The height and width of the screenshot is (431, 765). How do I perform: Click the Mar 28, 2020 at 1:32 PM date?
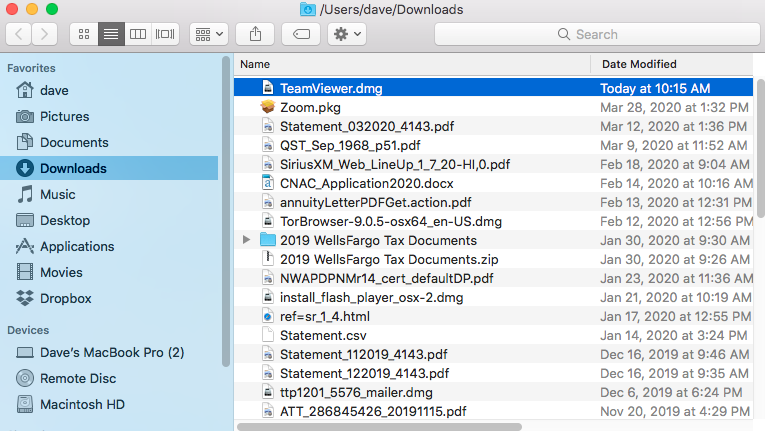674,107
